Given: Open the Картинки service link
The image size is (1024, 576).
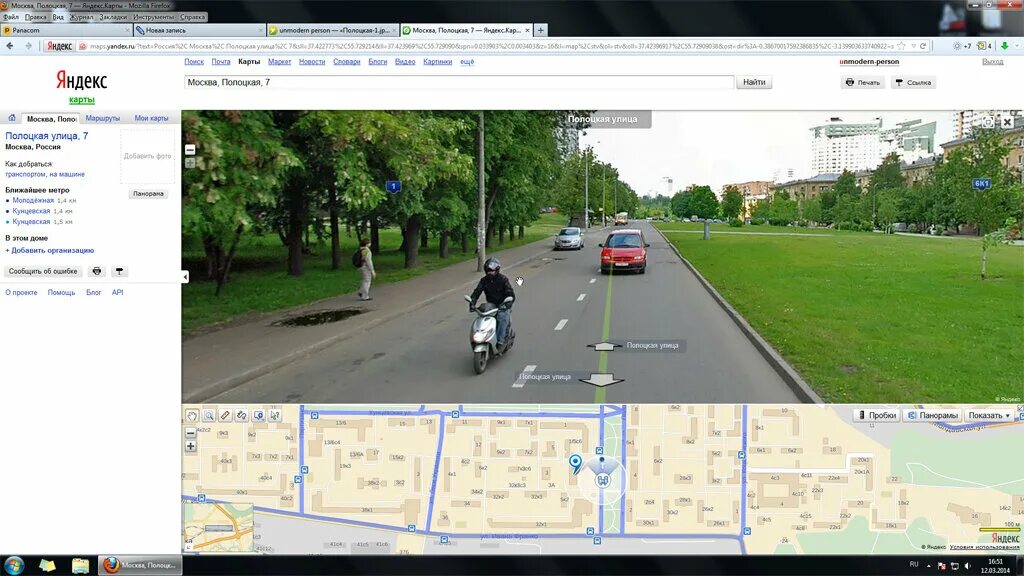Looking at the screenshot, I should [x=438, y=62].
